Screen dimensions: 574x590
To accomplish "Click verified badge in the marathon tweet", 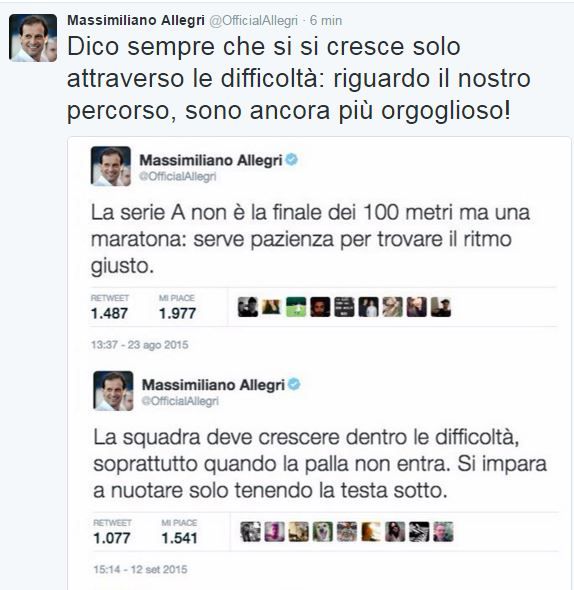I will [x=292, y=160].
